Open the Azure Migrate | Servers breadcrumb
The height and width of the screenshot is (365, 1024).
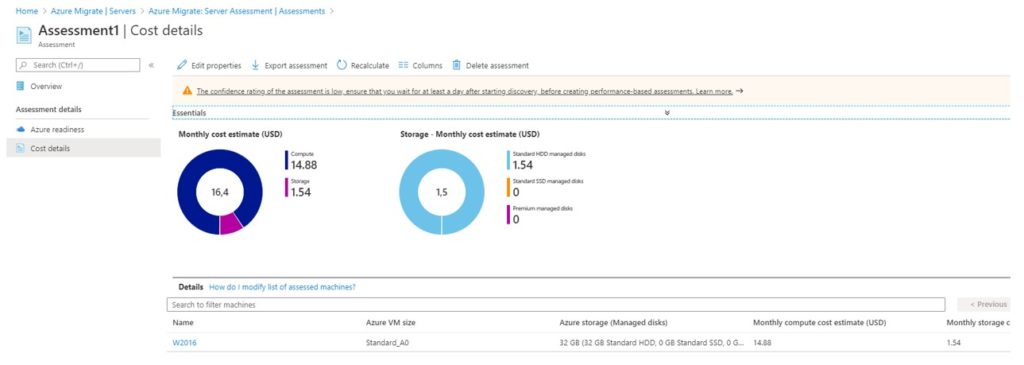click(x=93, y=11)
